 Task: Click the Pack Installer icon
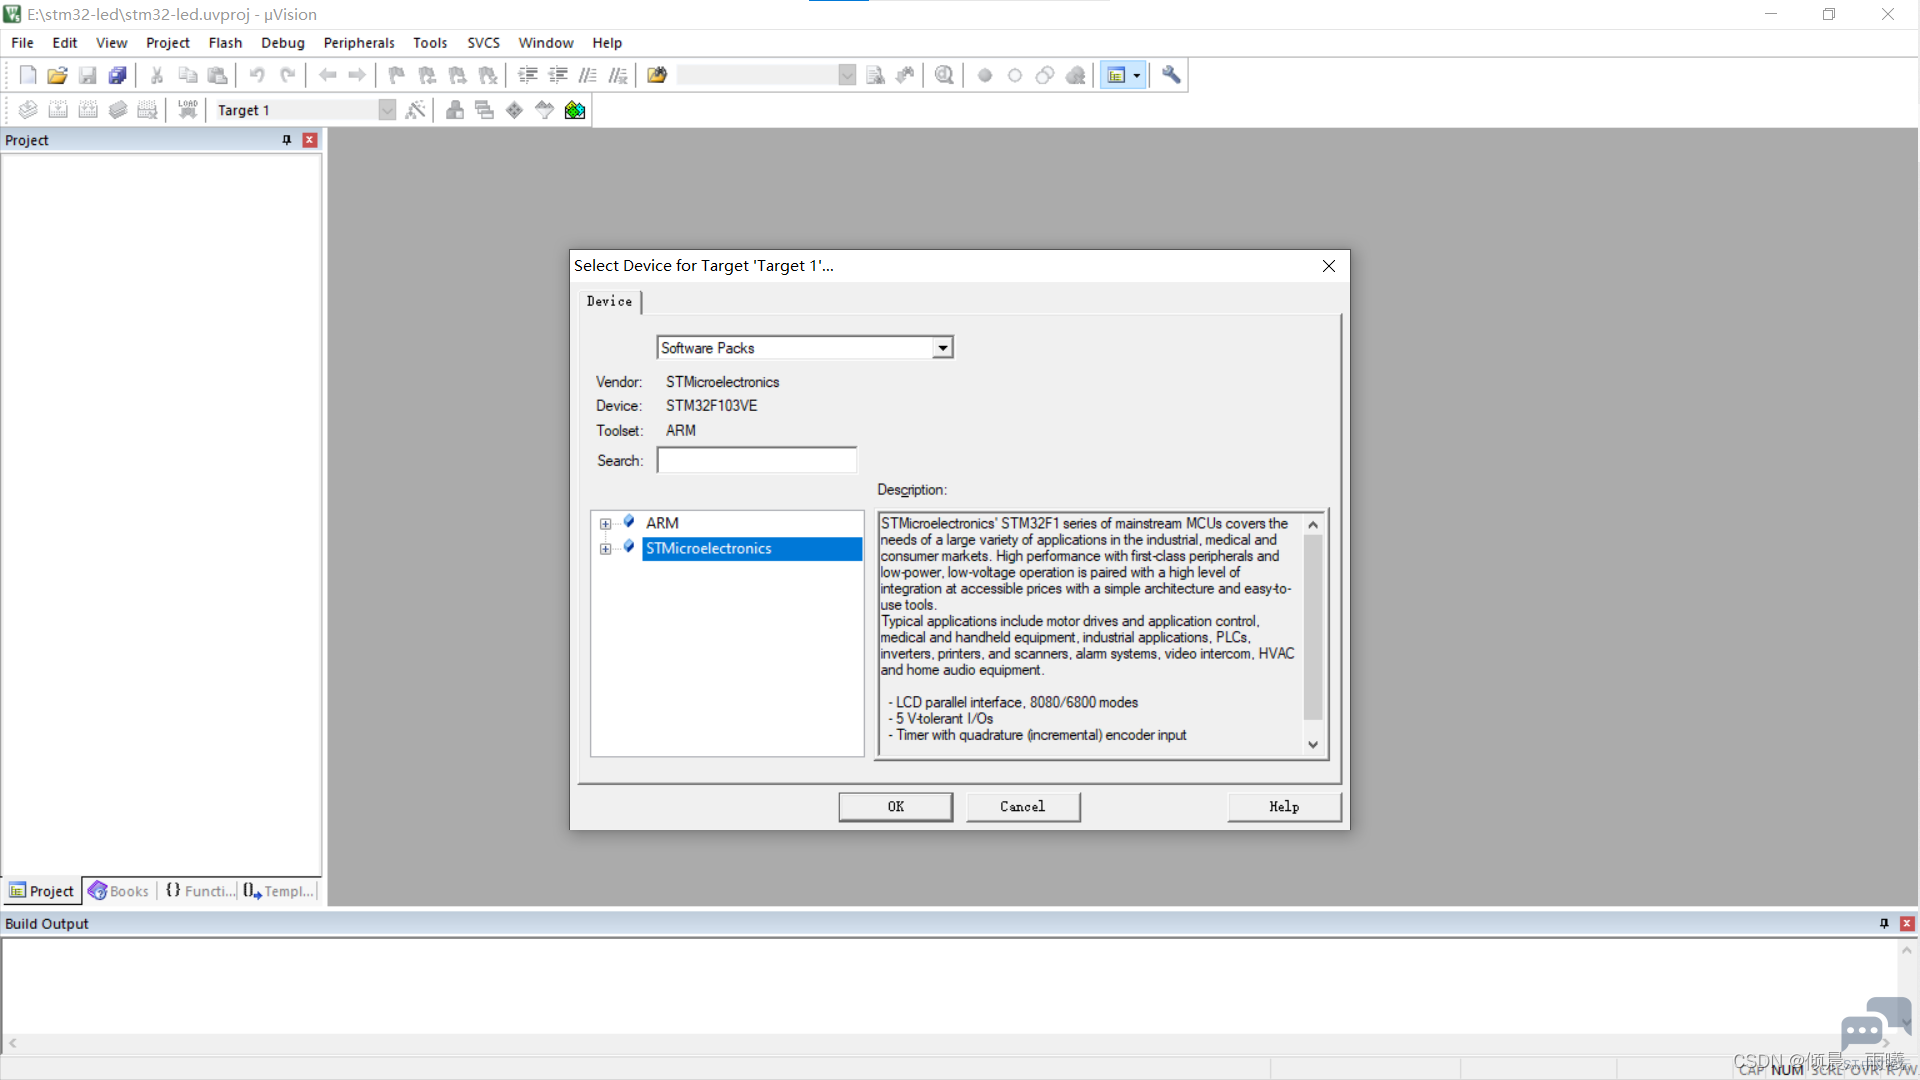click(575, 110)
